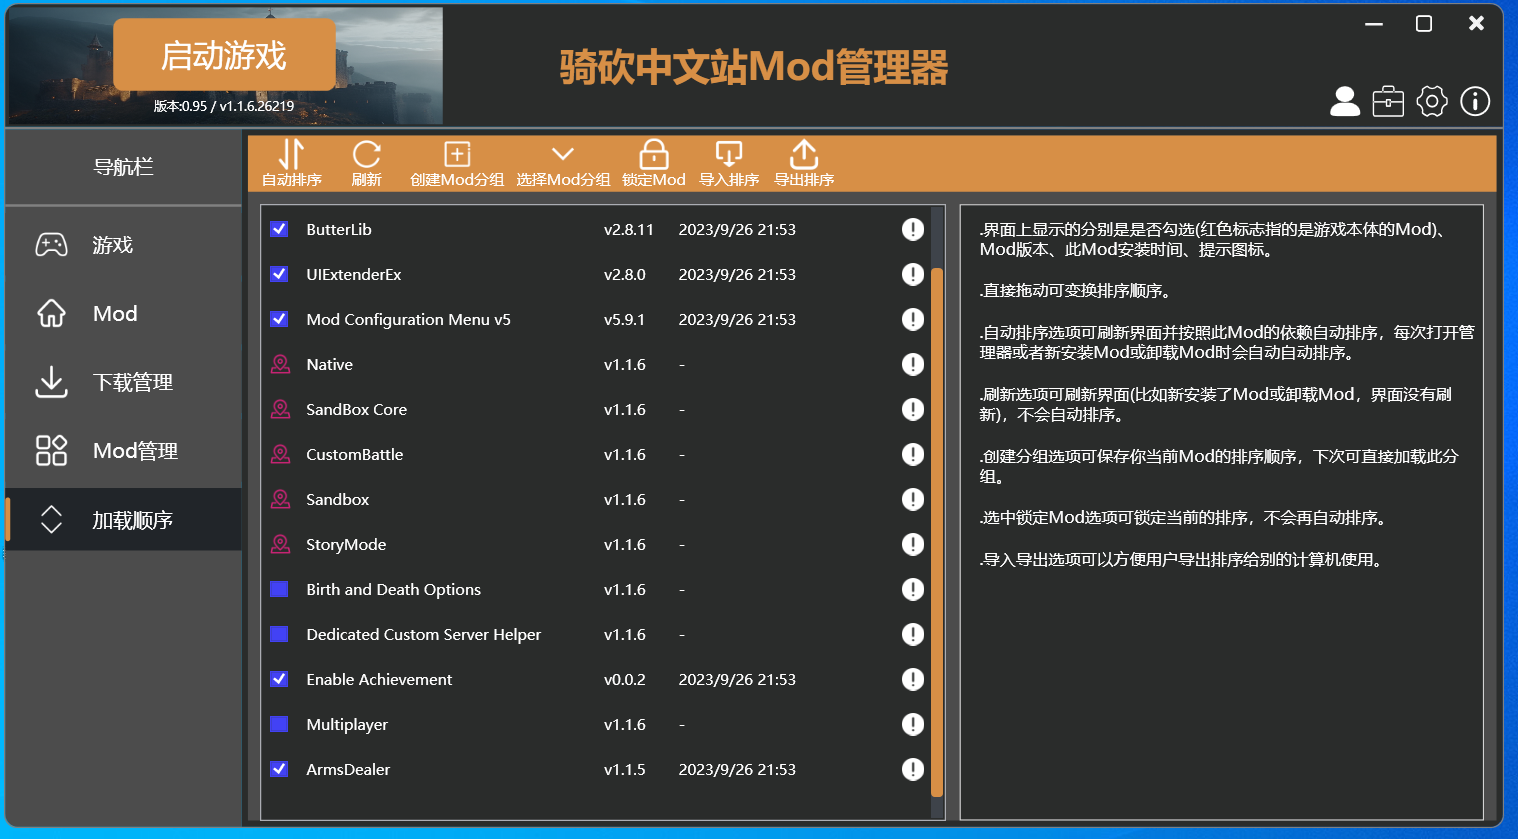This screenshot has height=839, width=1518.
Task: Click the auto-sort (自动排序) toolbar icon
Action: coord(291,163)
